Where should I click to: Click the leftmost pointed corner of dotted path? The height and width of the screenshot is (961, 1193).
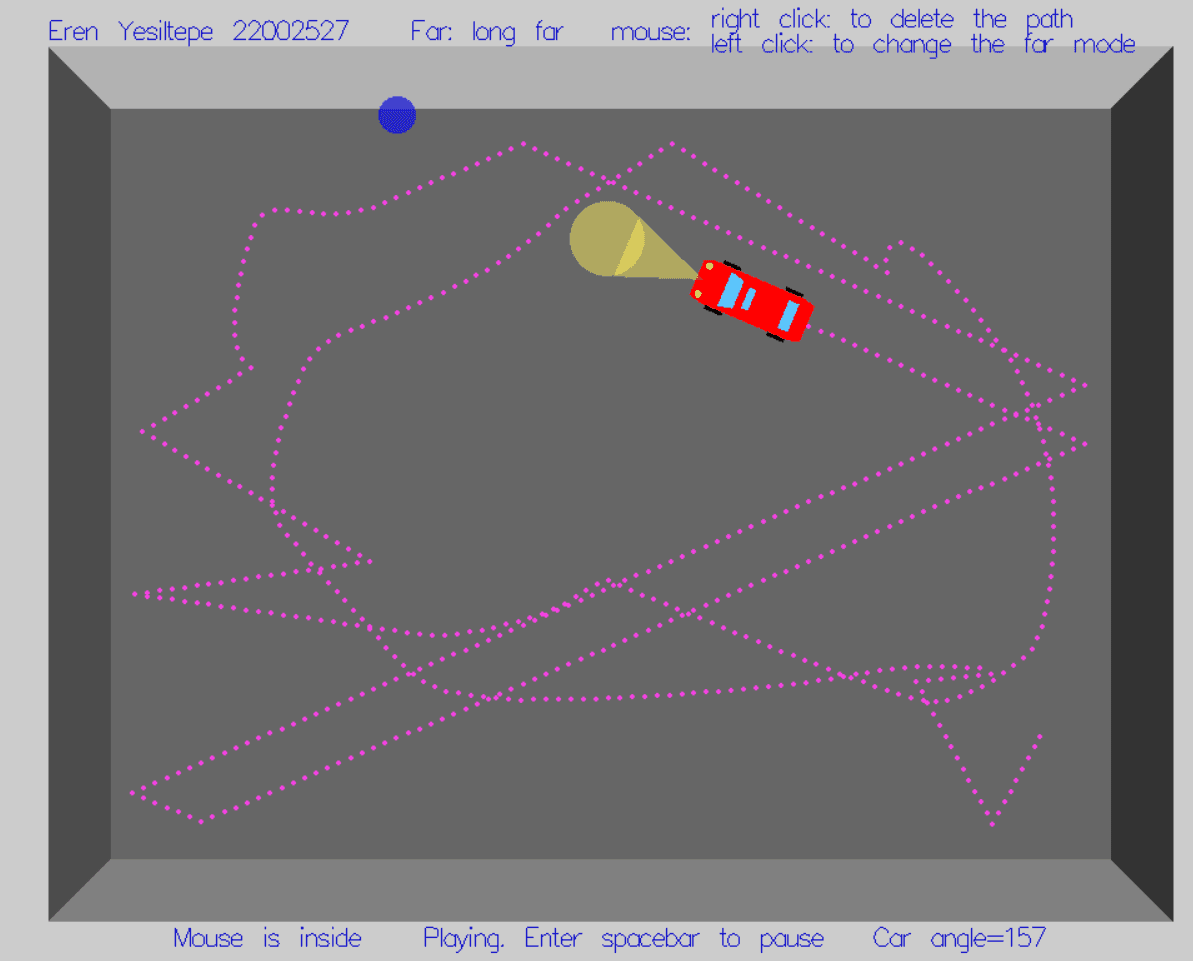tap(142, 431)
